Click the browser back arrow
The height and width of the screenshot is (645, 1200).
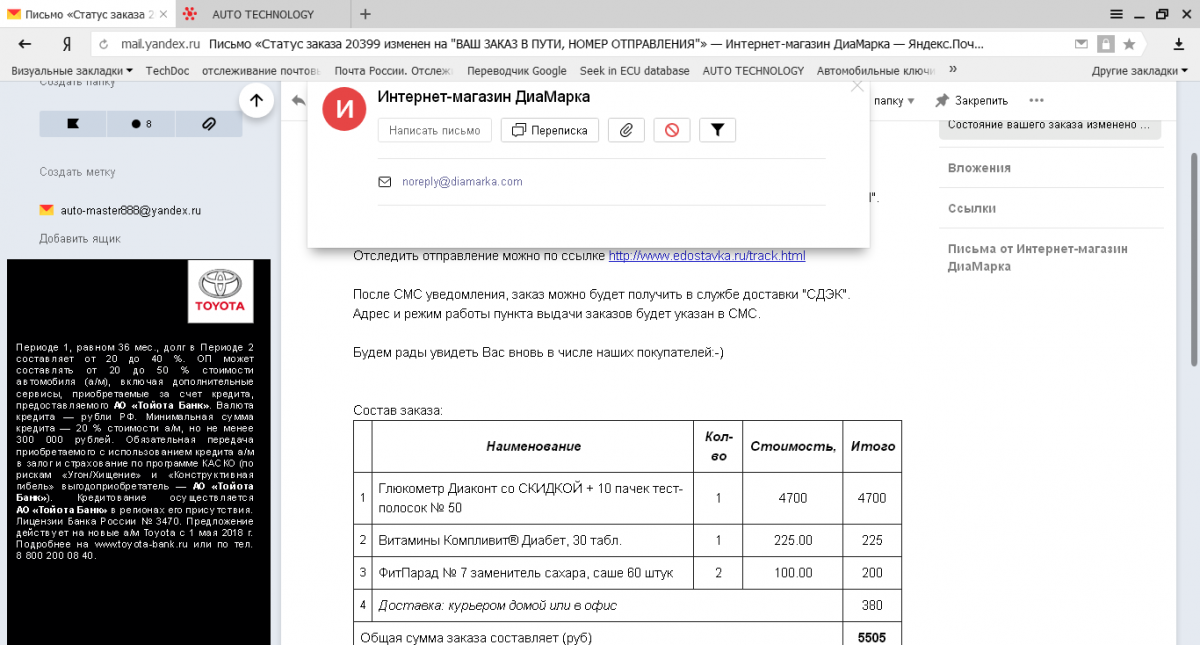25,44
